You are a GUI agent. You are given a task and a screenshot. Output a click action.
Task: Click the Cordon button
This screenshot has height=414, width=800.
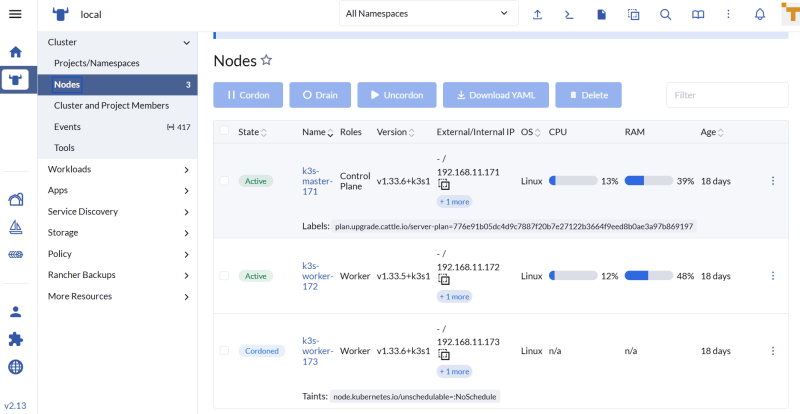(248, 95)
